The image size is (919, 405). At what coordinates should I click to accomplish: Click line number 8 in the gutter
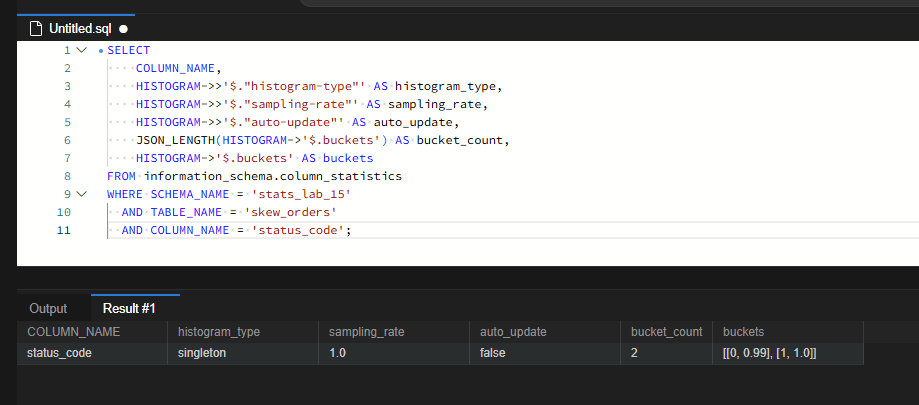tap(67, 176)
